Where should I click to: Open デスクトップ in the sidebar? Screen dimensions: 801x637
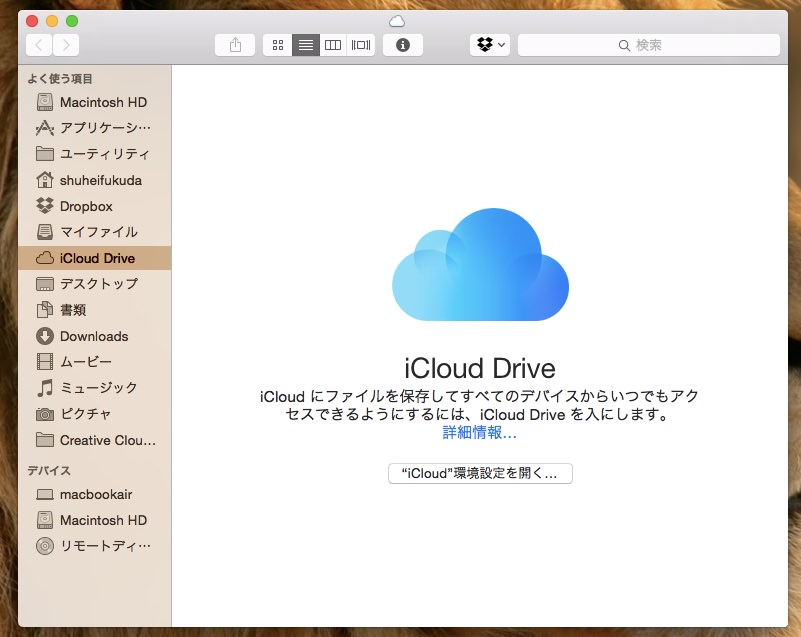95,284
